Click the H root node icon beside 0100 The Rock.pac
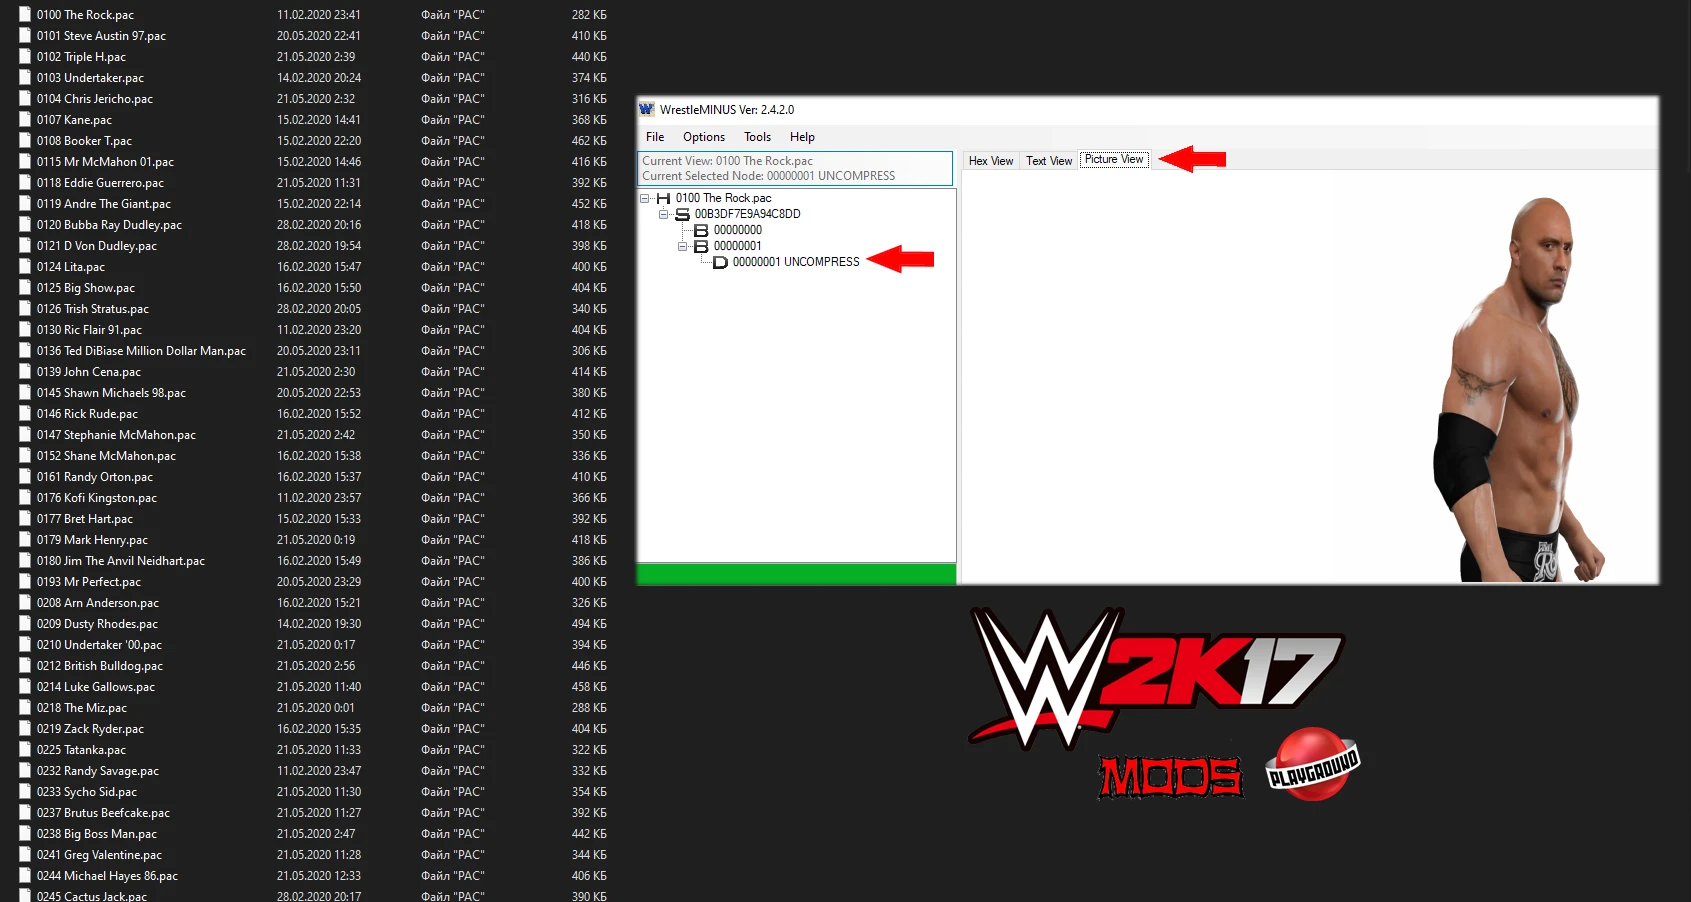The width and height of the screenshot is (1691, 902). point(663,198)
